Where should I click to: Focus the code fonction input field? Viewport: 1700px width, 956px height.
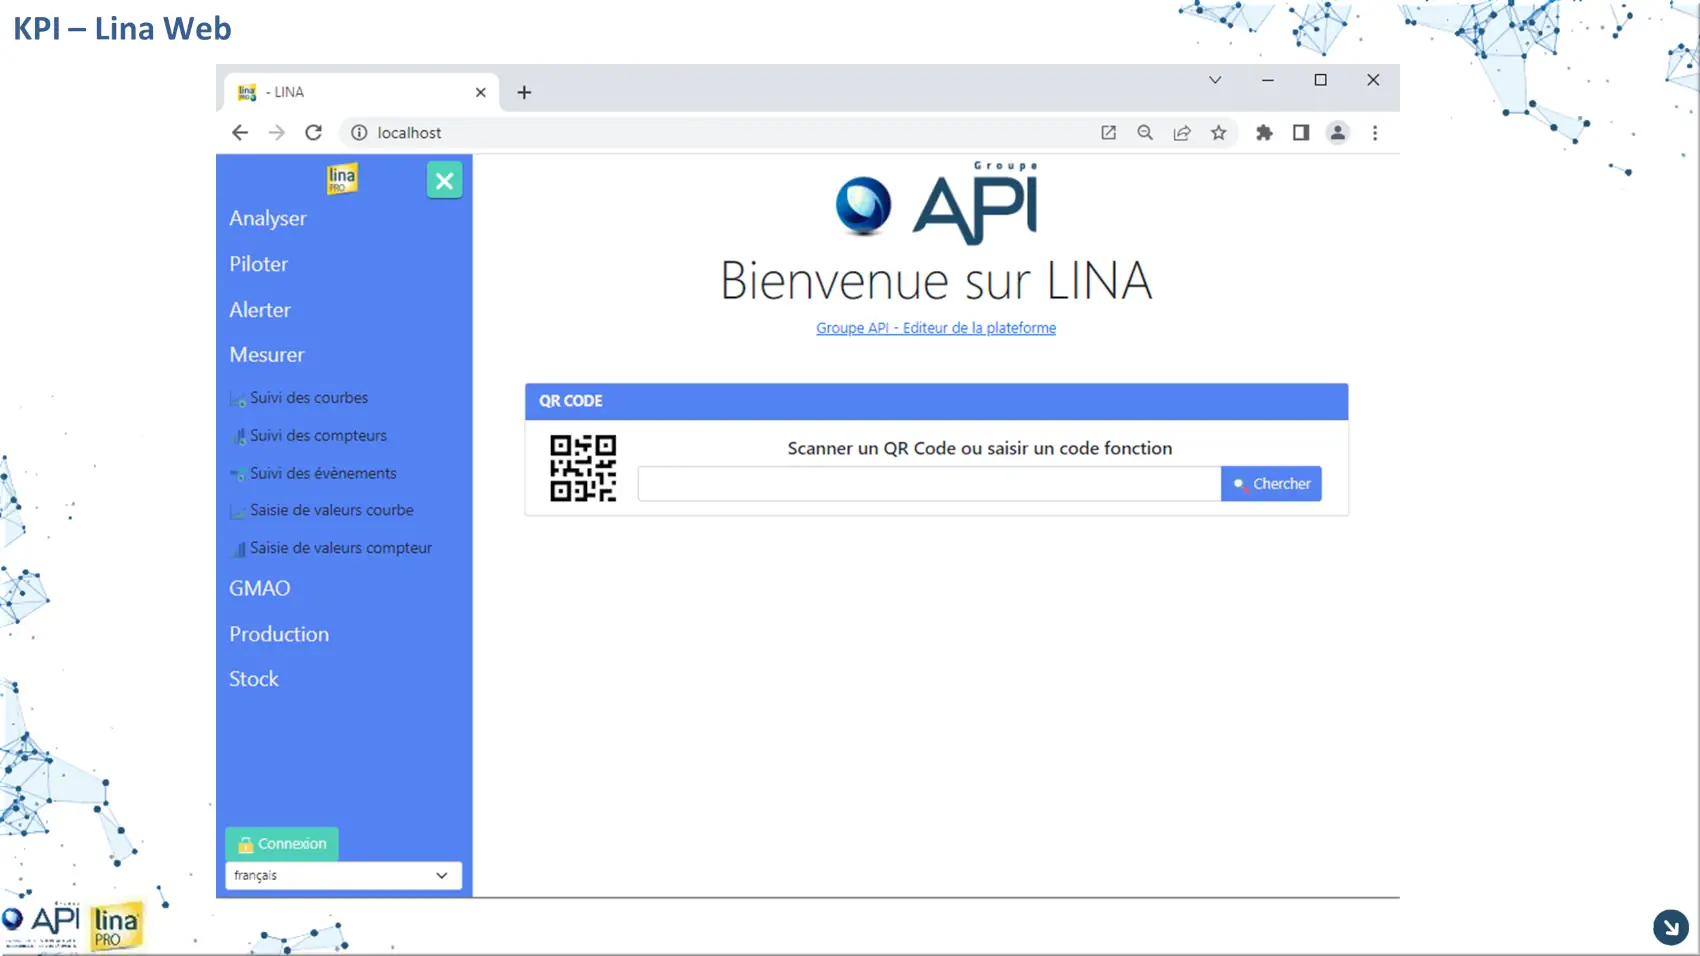929,484
